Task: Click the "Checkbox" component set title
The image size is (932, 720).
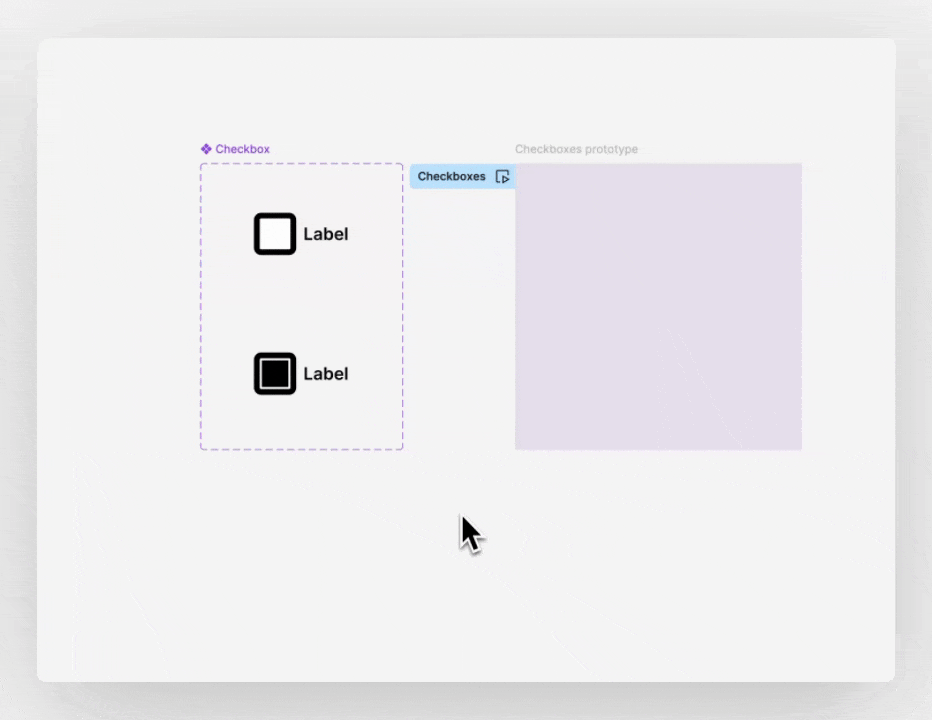Action: (x=242, y=149)
